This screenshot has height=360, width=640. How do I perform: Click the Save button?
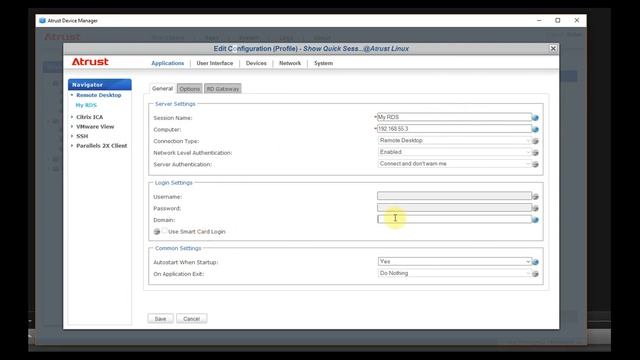[x=160, y=319]
